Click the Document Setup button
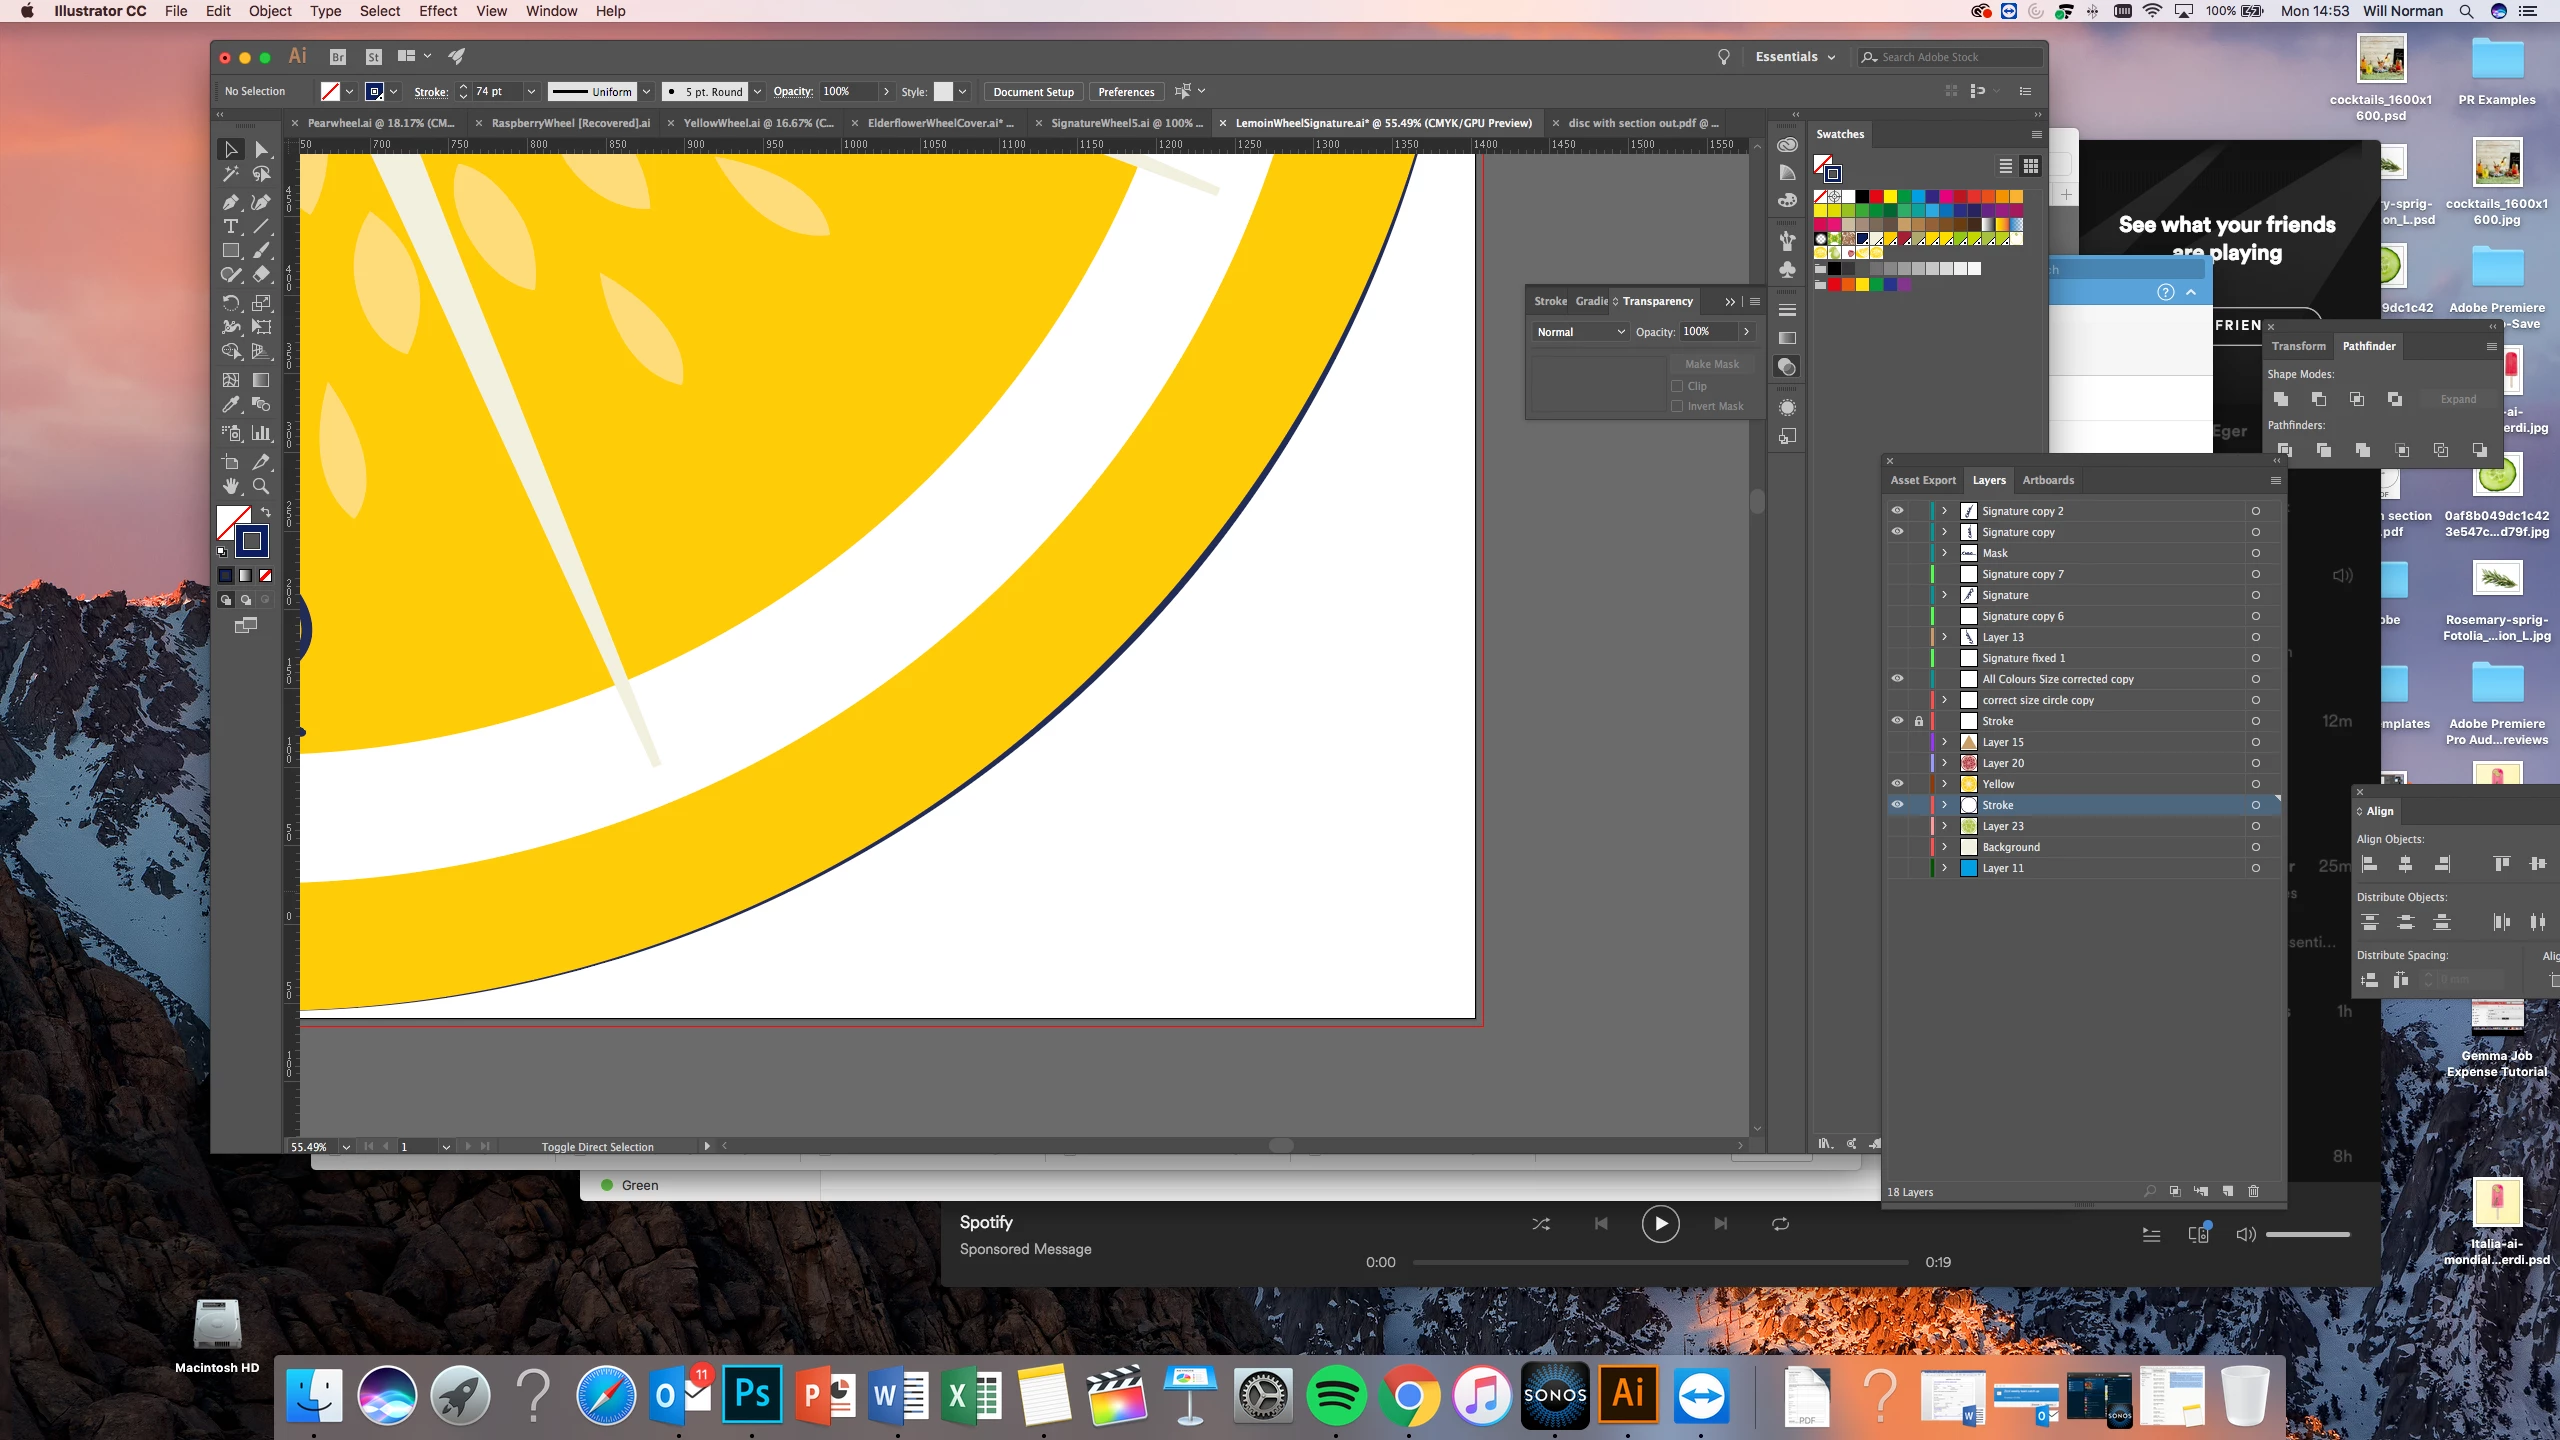Screen dimensions: 2560x1440 coord(1033,91)
